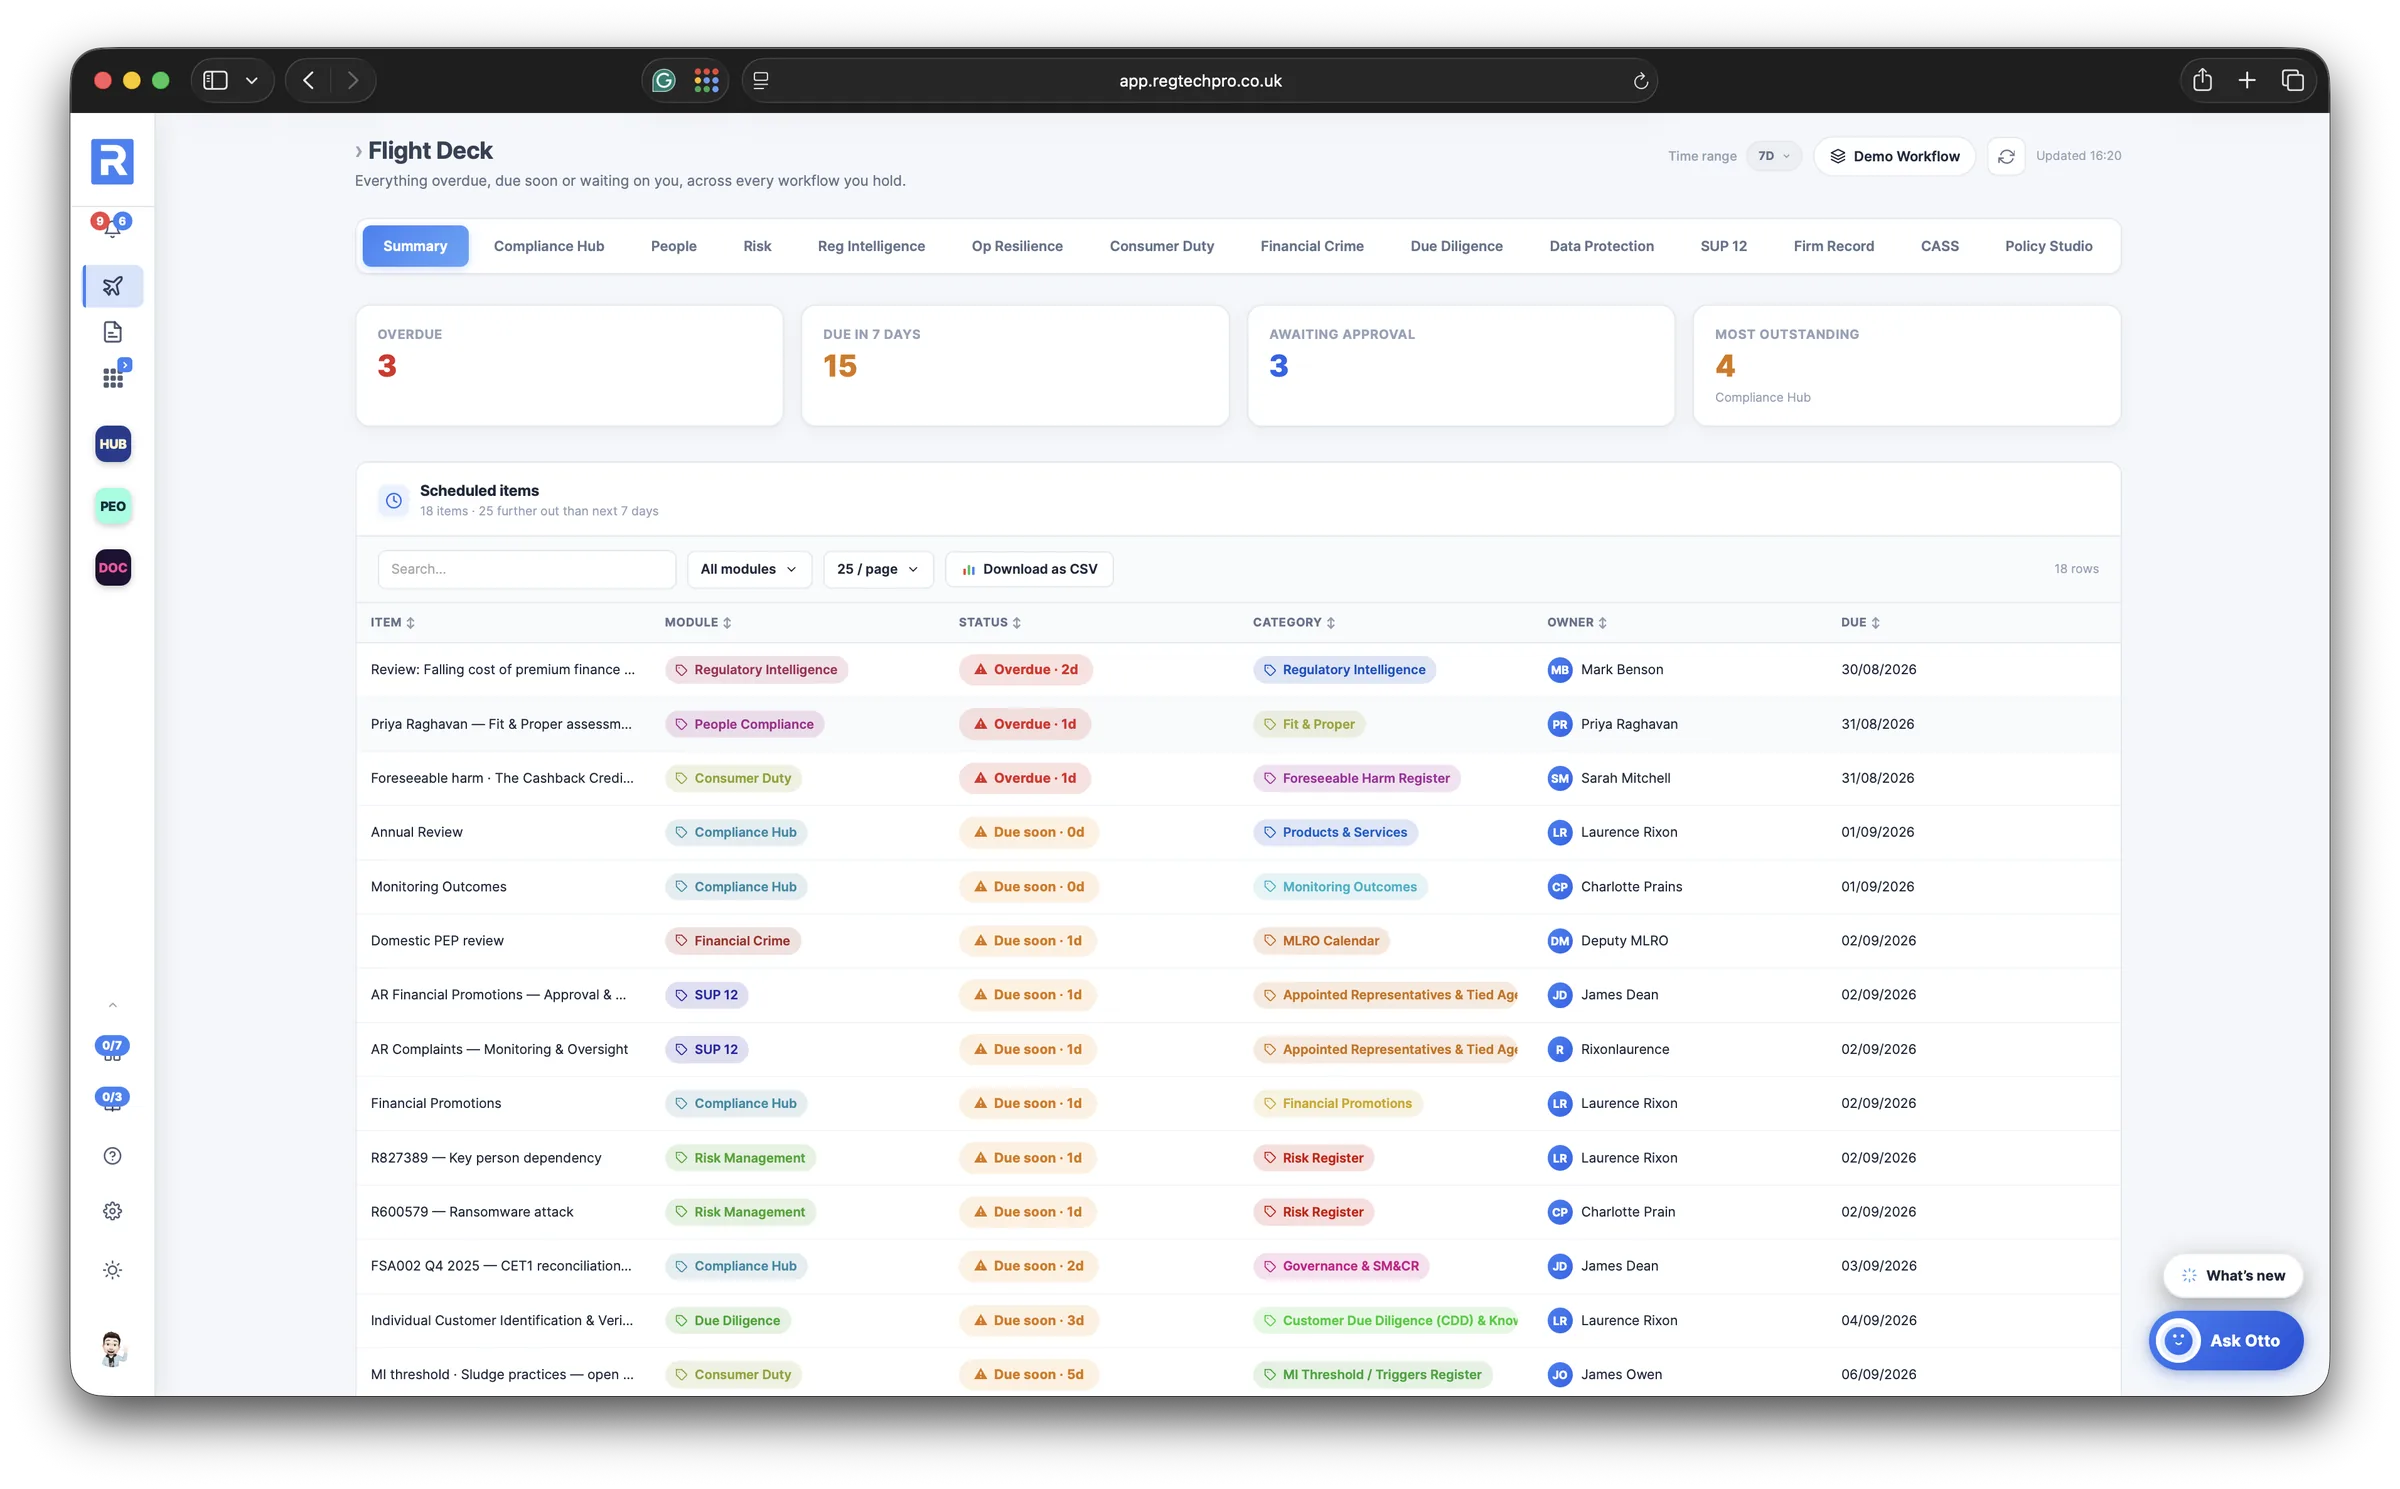Switch to the Risk tab
2400x1489 pixels.
(757, 246)
